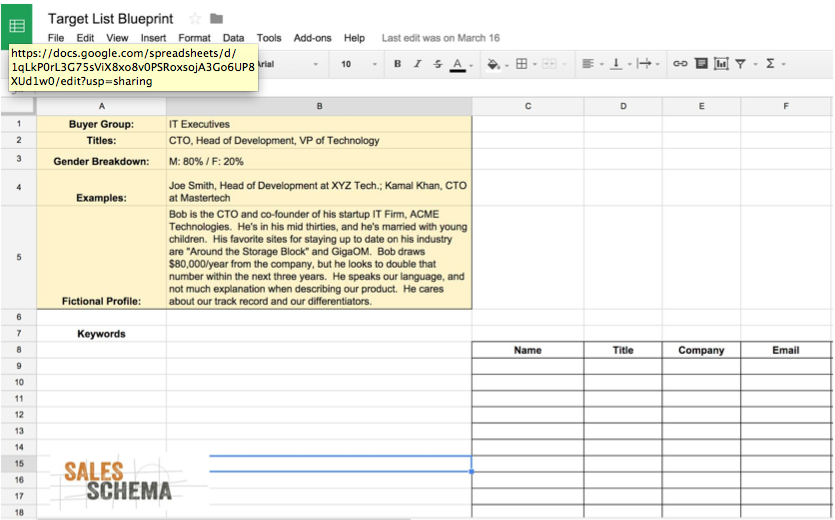Insert a comment icon

[701, 64]
